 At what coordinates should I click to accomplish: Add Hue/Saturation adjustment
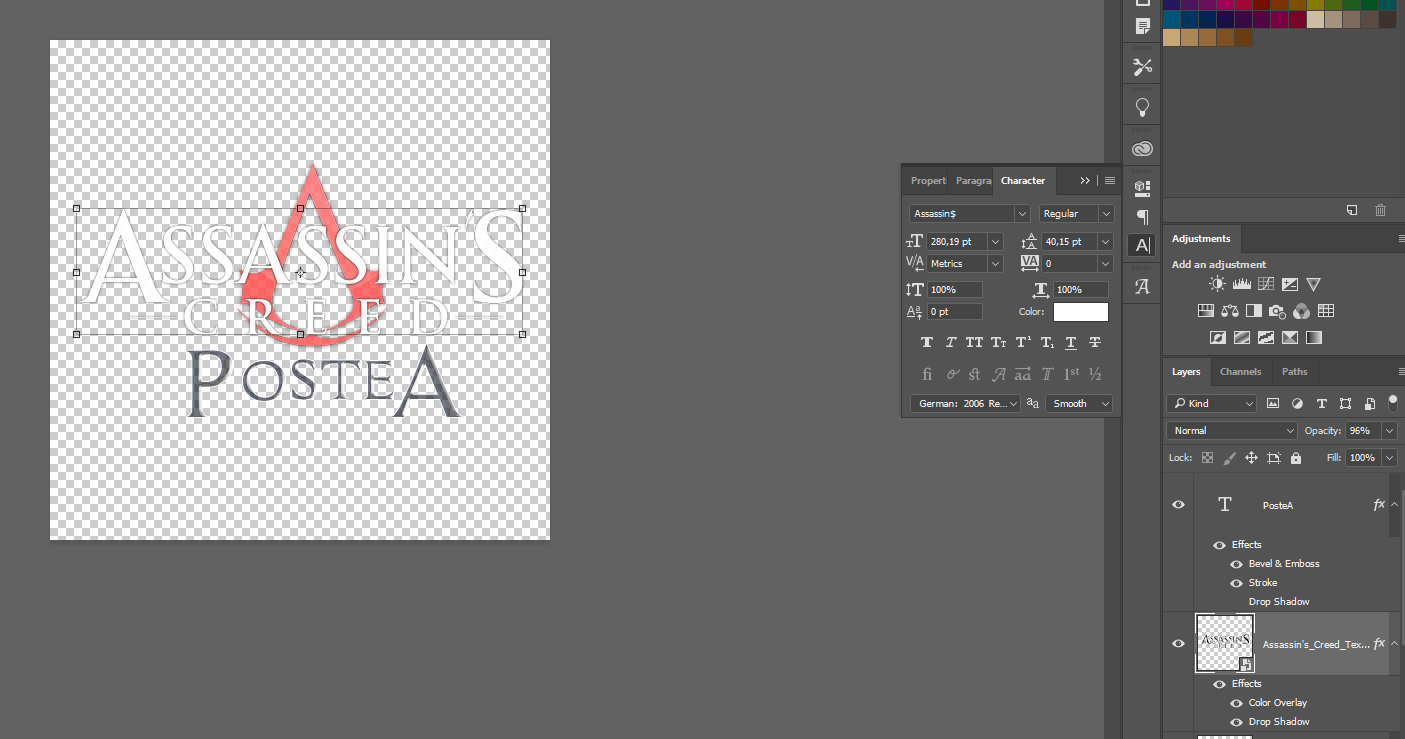point(1205,311)
